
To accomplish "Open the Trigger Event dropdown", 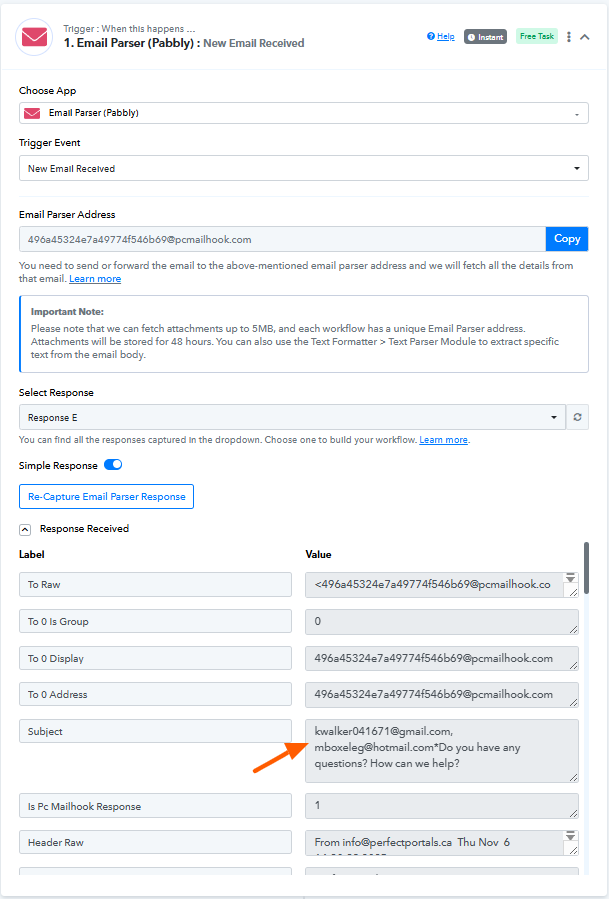I will (x=303, y=168).
